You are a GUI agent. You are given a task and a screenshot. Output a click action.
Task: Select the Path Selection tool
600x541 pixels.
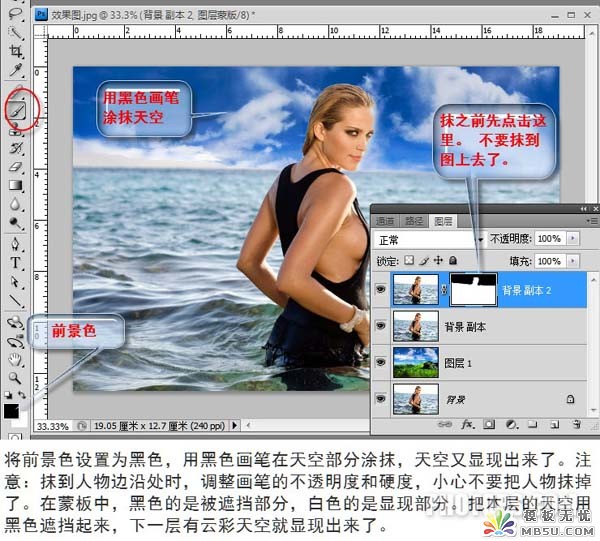click(15, 282)
